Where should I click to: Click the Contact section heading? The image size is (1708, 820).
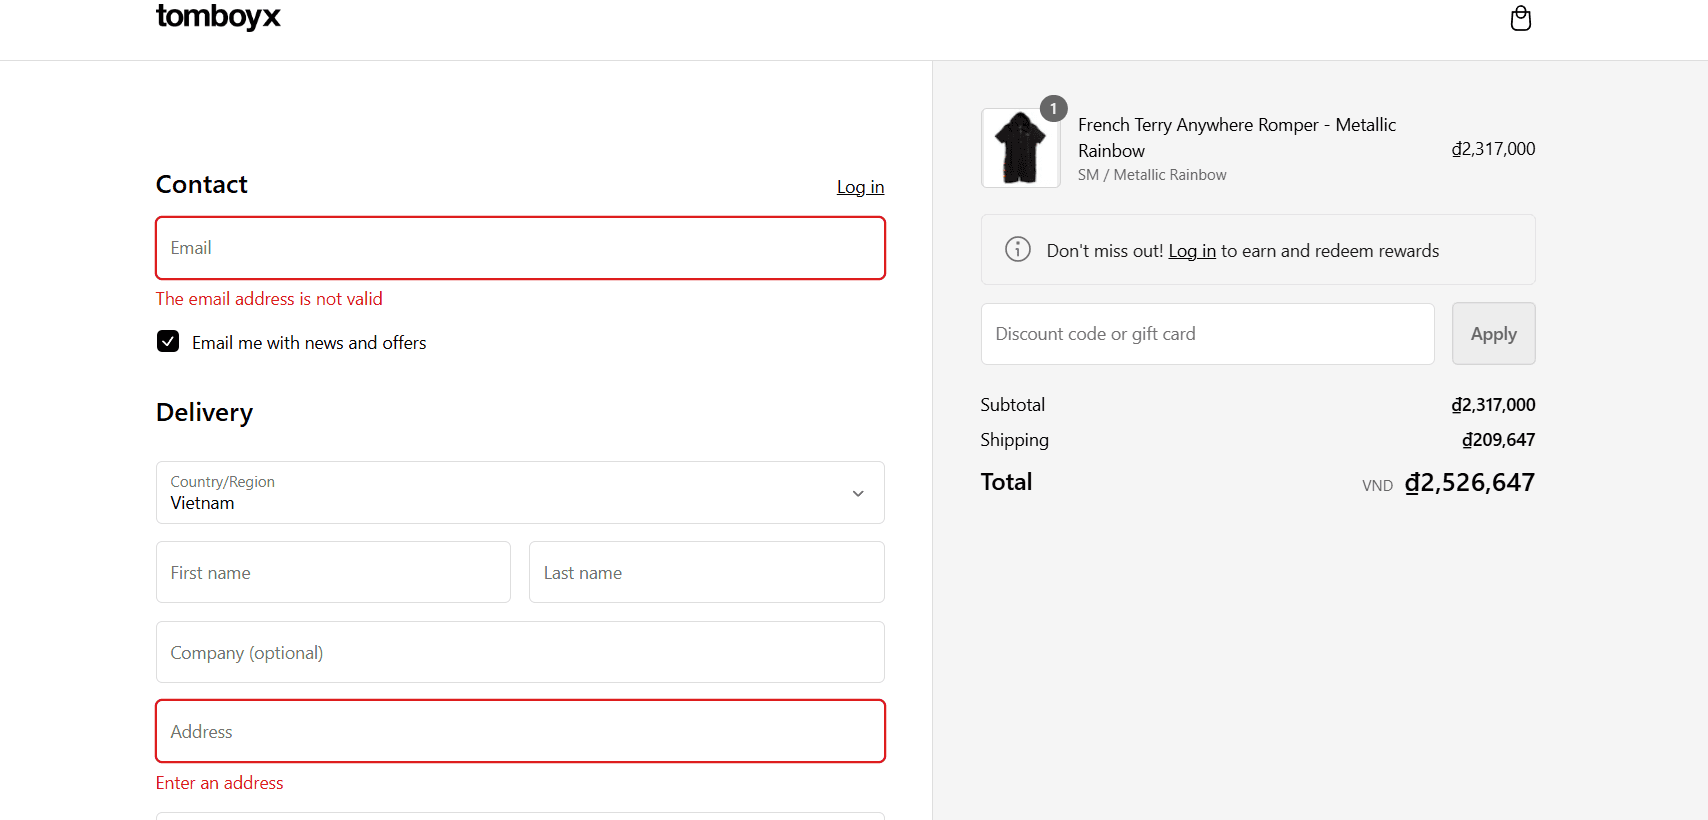click(201, 184)
